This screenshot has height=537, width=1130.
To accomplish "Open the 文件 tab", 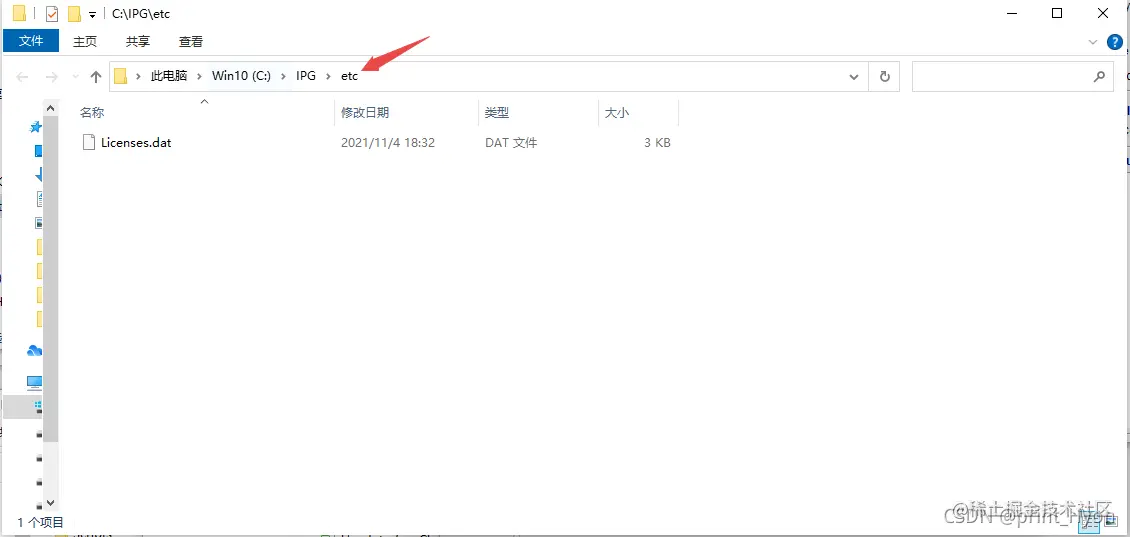I will point(31,41).
